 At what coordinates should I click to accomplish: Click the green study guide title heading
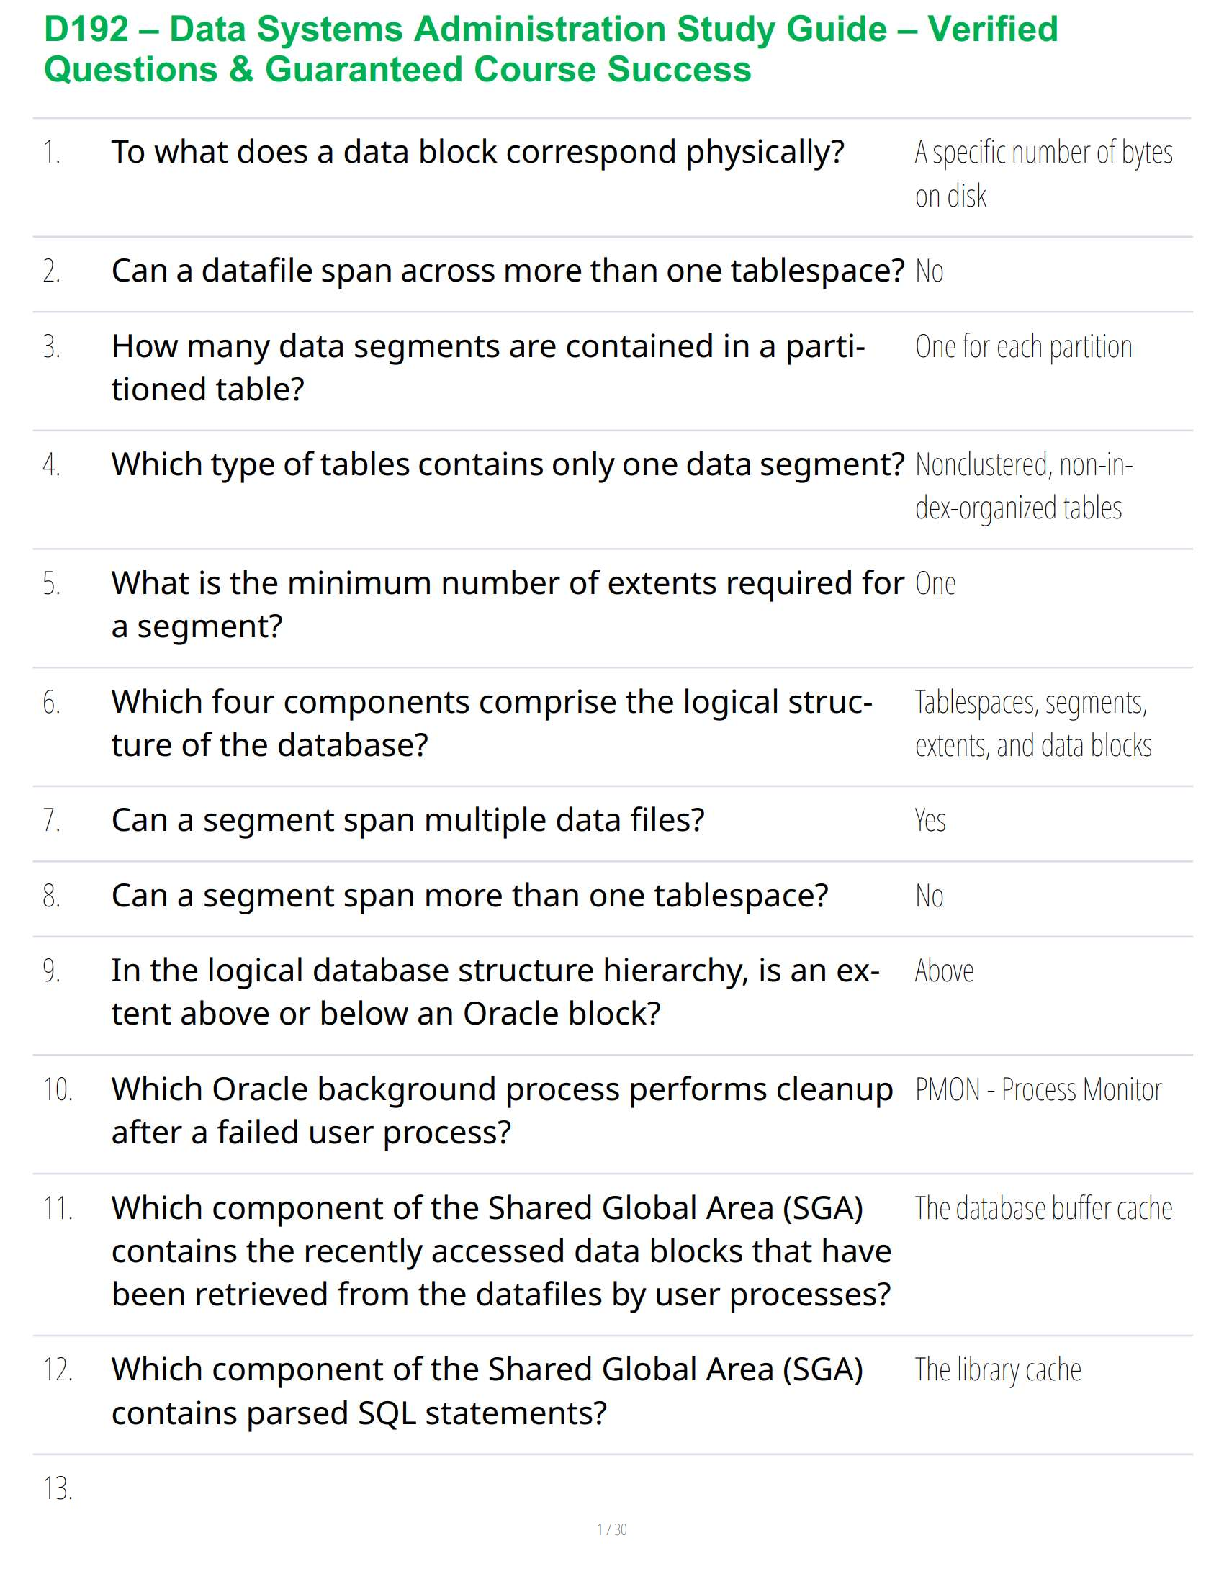550,49
